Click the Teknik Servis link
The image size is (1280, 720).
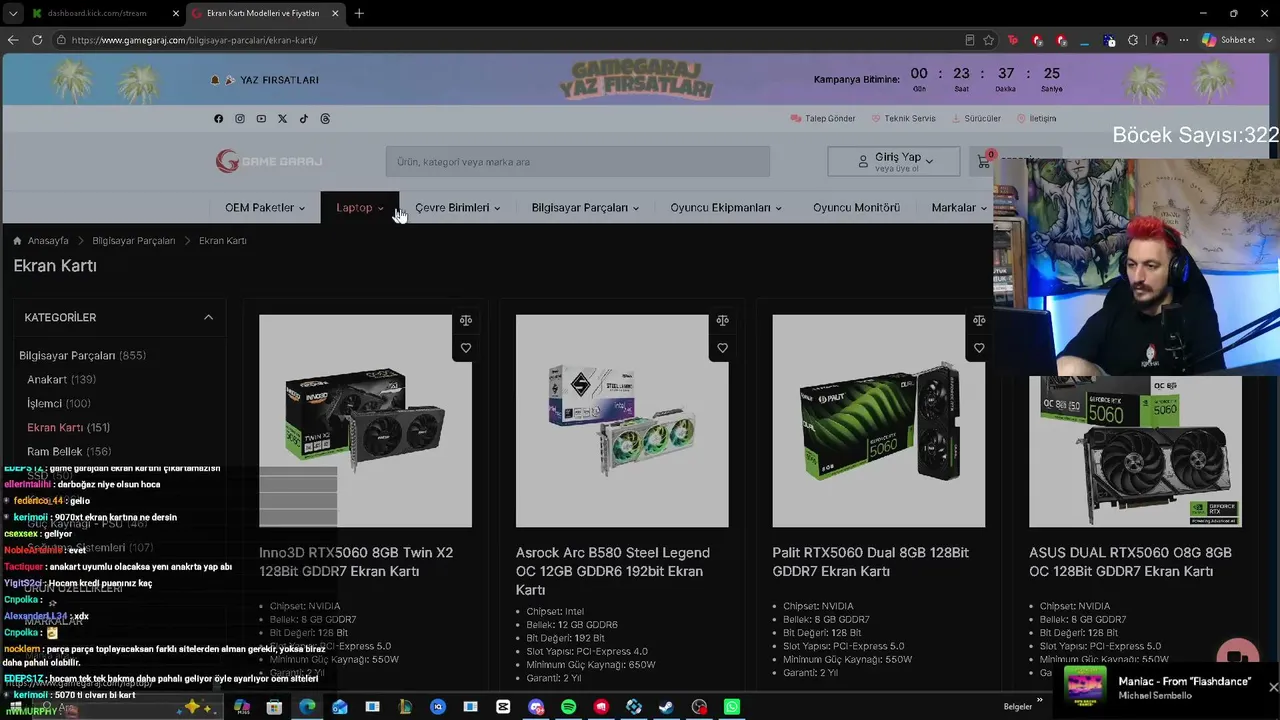click(x=903, y=119)
